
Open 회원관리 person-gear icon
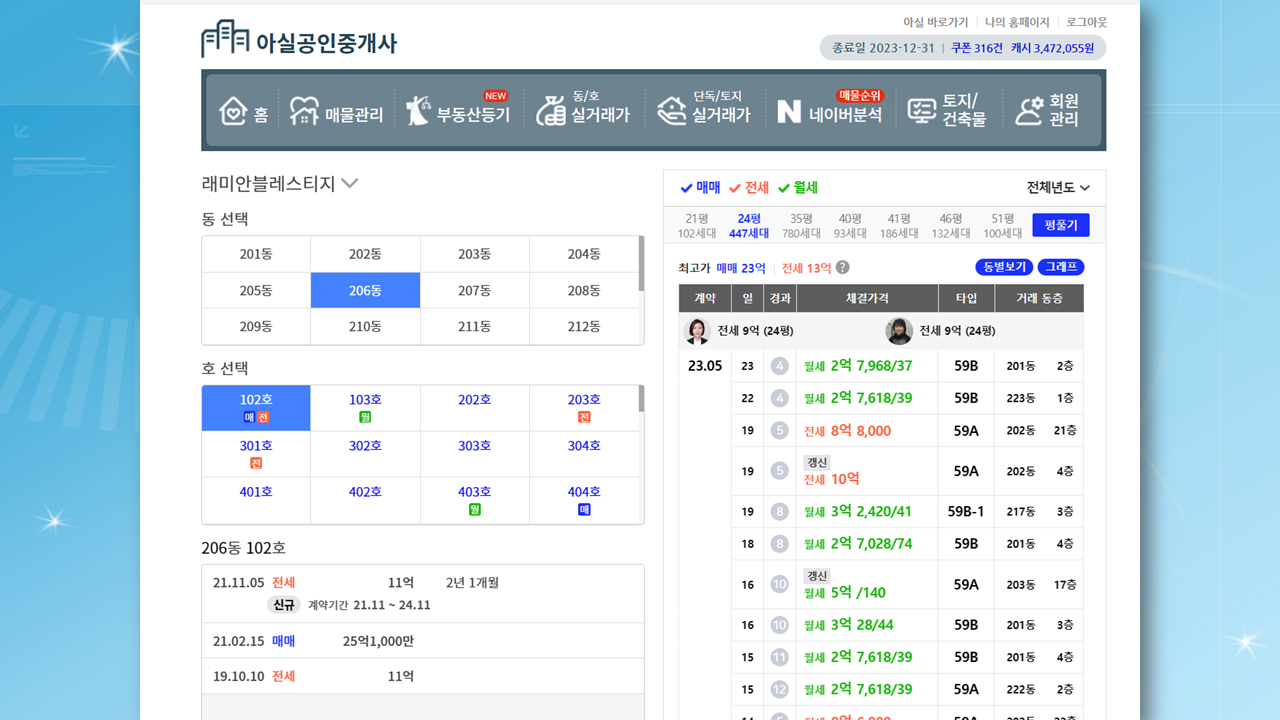[x=1029, y=111]
